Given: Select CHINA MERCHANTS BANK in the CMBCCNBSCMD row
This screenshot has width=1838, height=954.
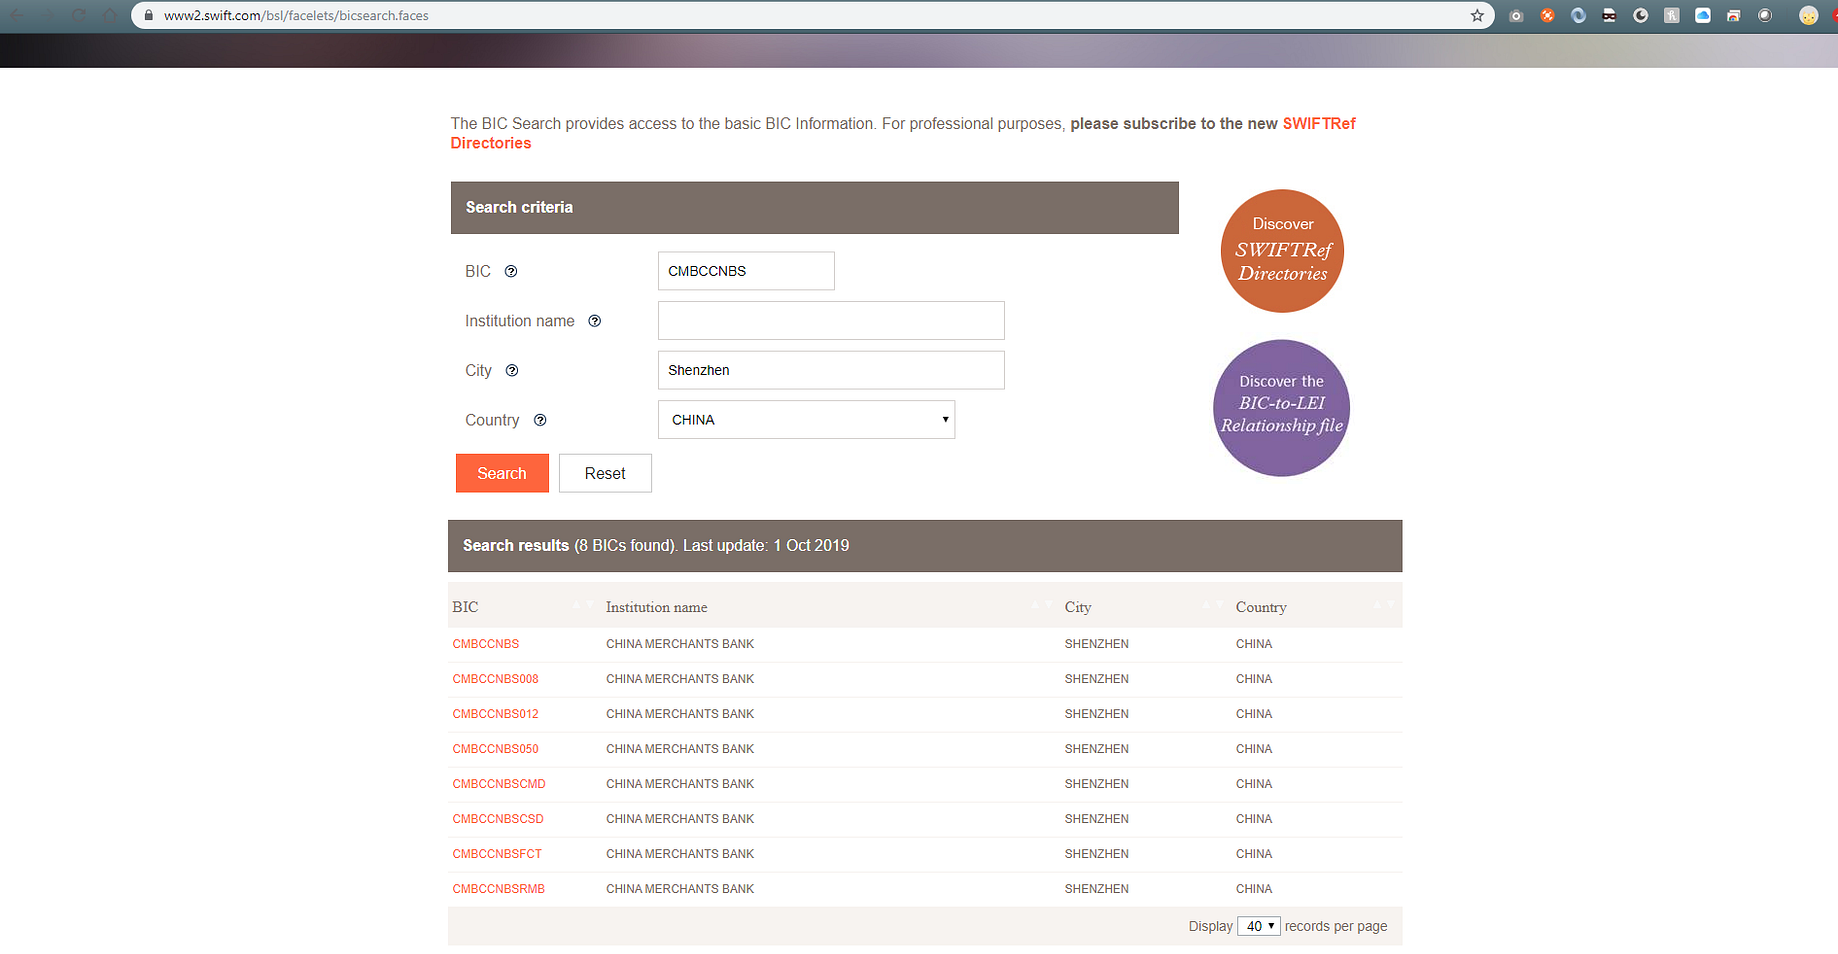Looking at the screenshot, I should pyautogui.click(x=680, y=784).
